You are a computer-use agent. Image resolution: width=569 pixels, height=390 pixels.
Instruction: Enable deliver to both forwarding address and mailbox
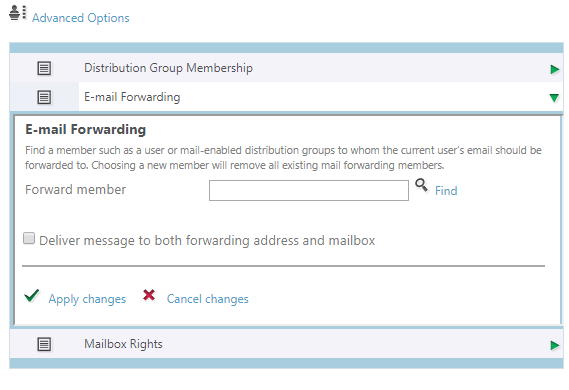click(x=29, y=238)
